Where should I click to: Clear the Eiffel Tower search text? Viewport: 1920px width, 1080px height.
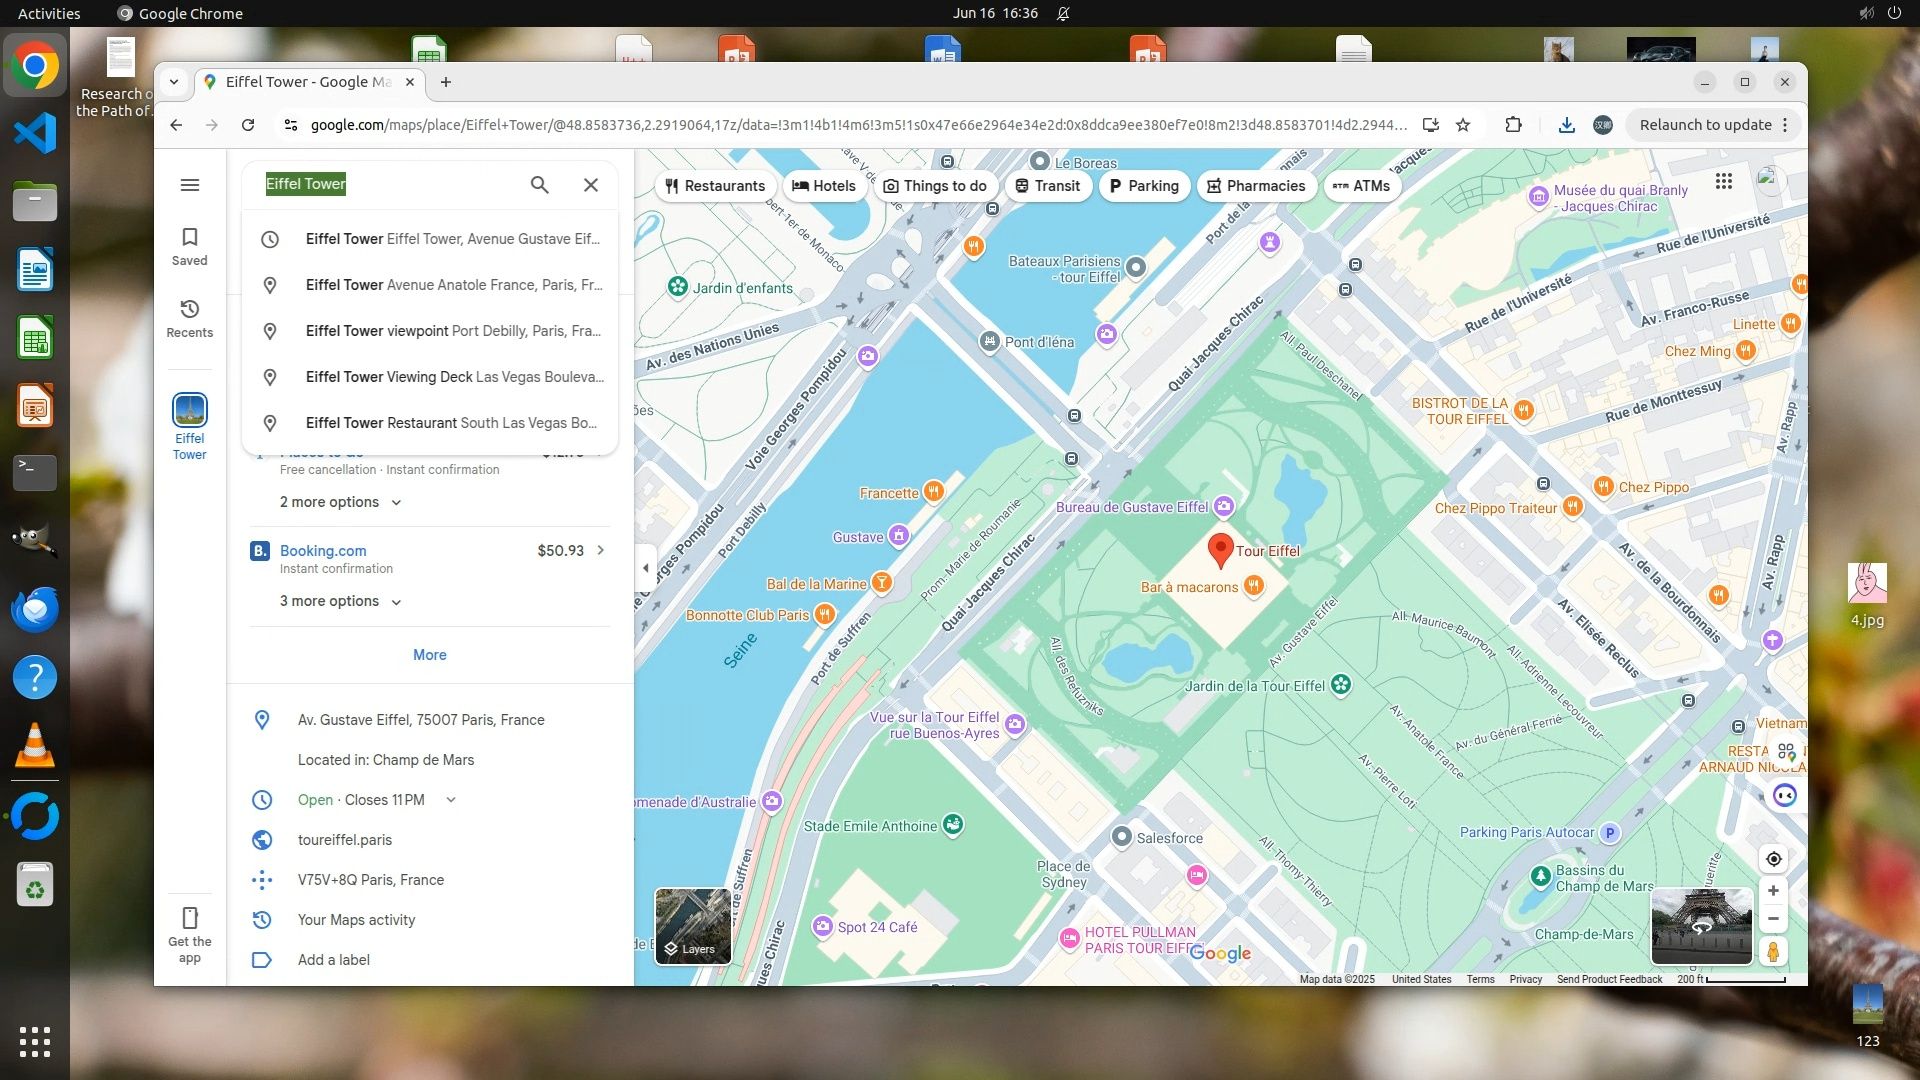(x=591, y=185)
